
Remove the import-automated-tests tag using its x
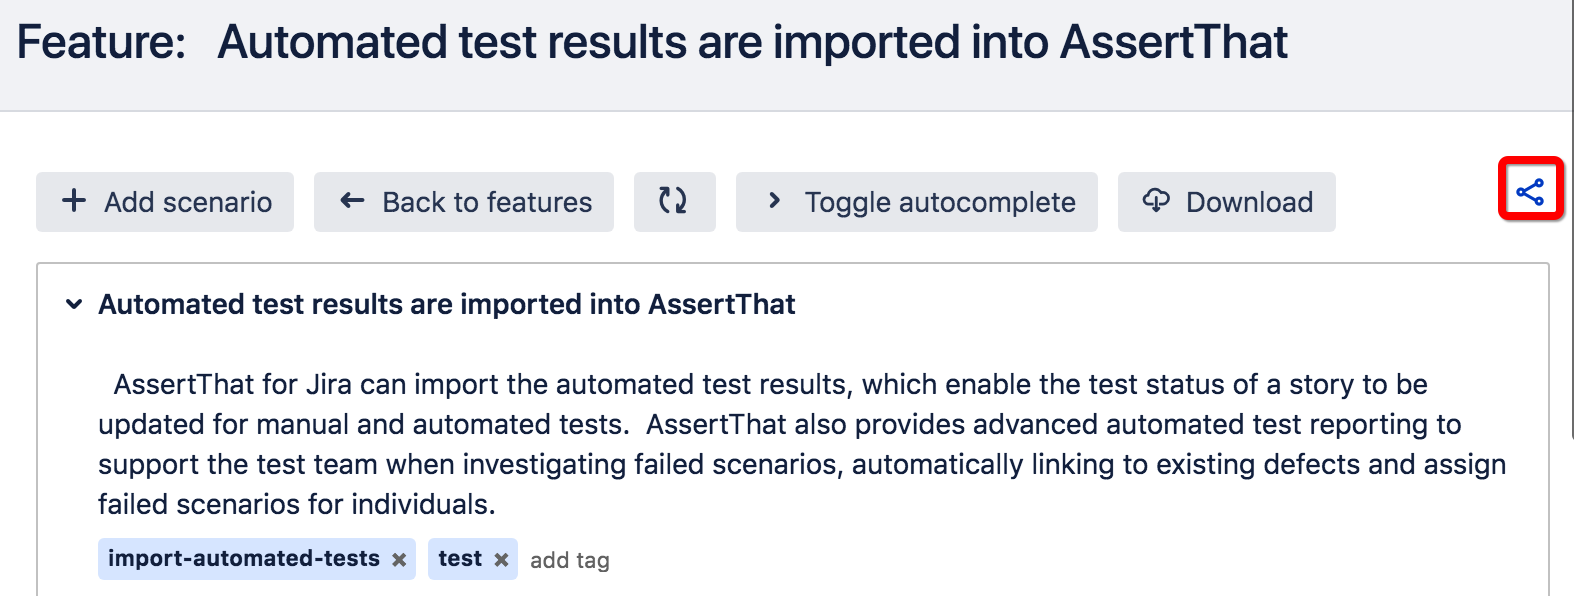[x=399, y=560]
